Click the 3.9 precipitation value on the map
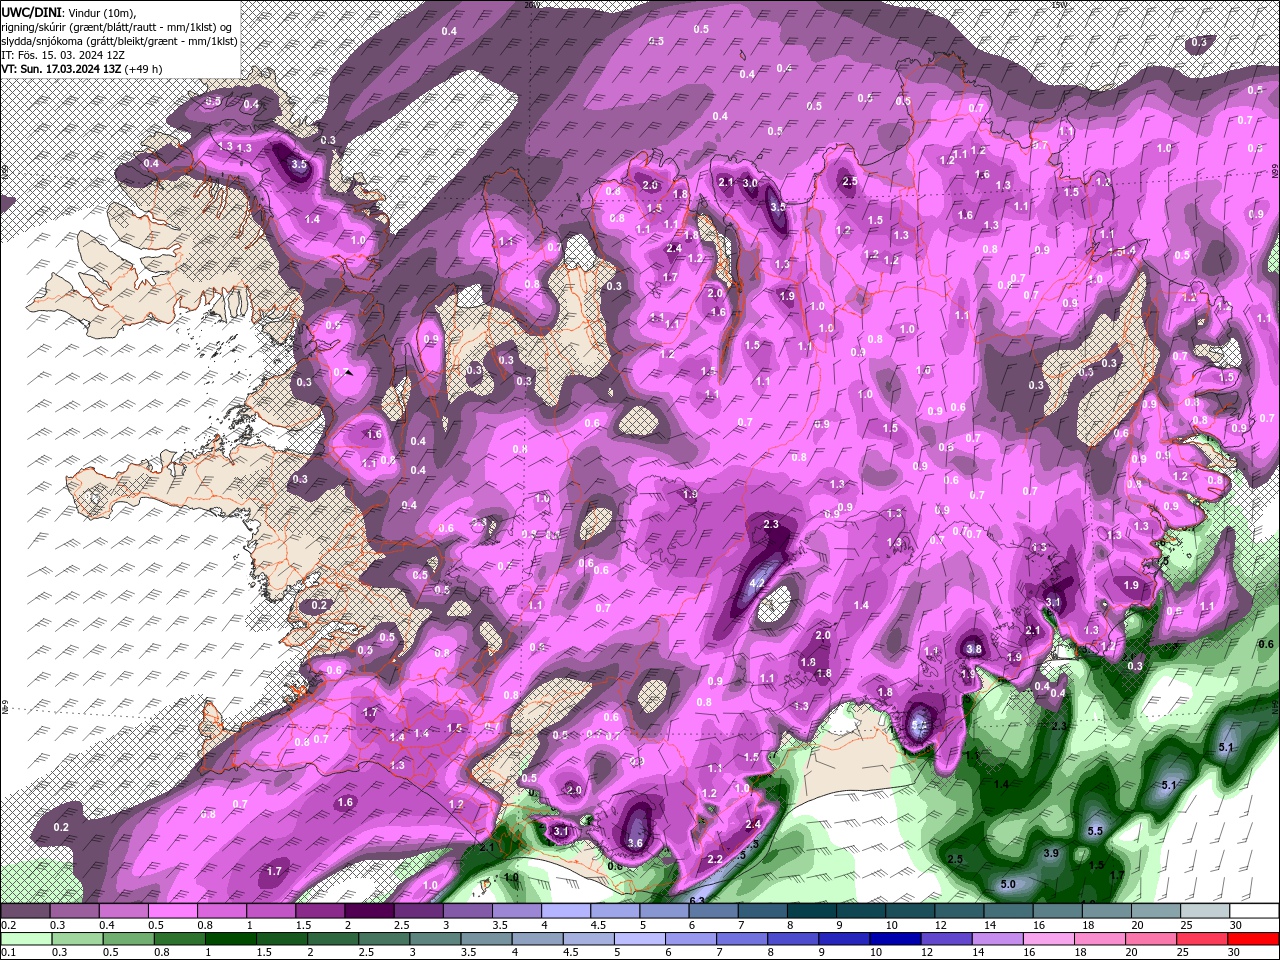 point(1051,853)
